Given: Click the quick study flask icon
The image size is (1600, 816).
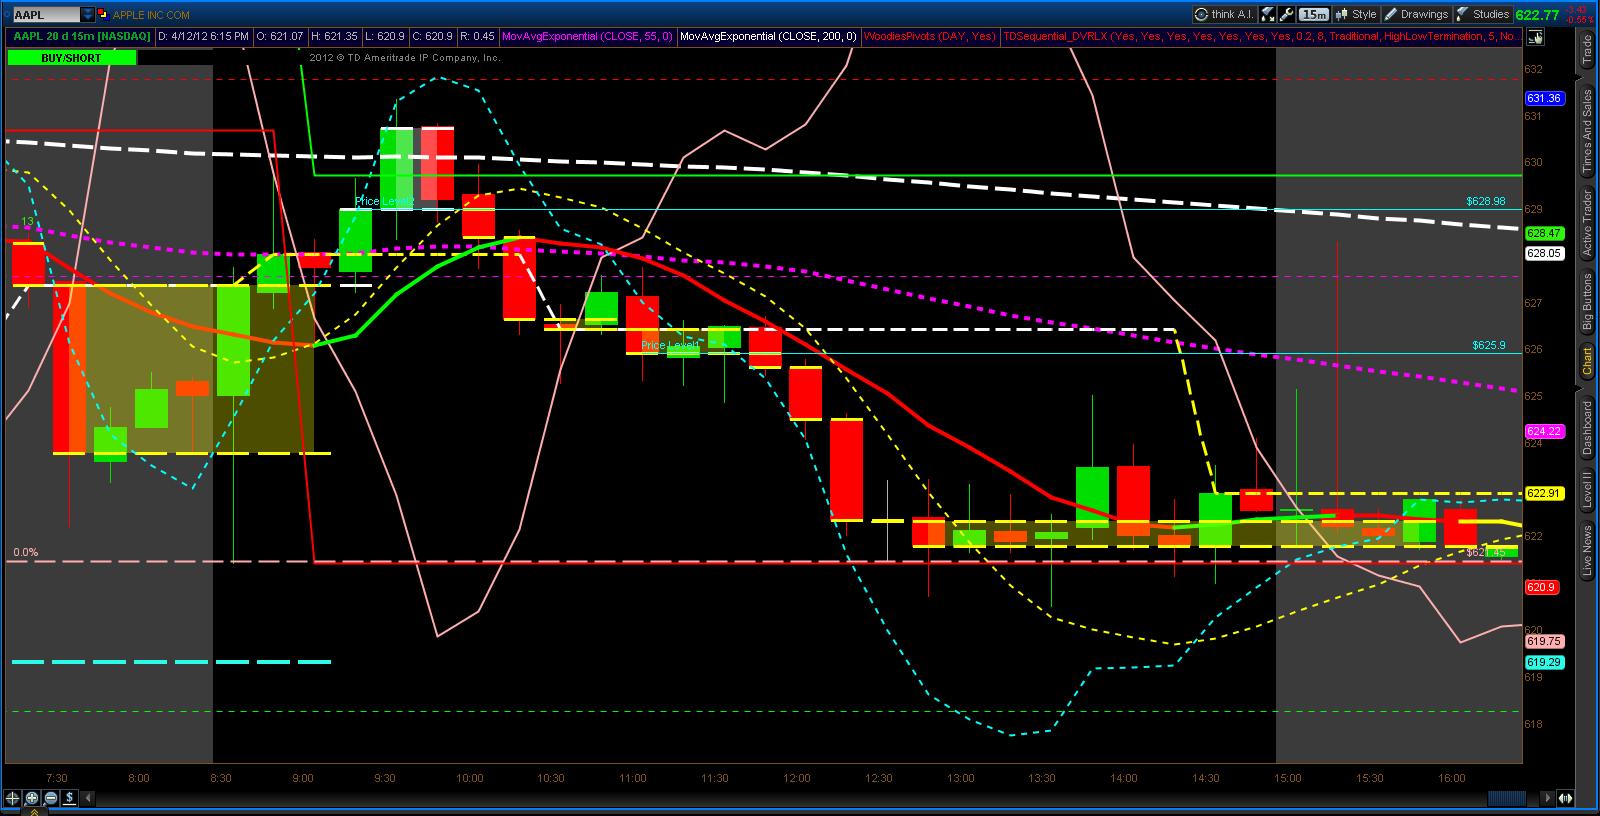Looking at the screenshot, I should click(1269, 14).
